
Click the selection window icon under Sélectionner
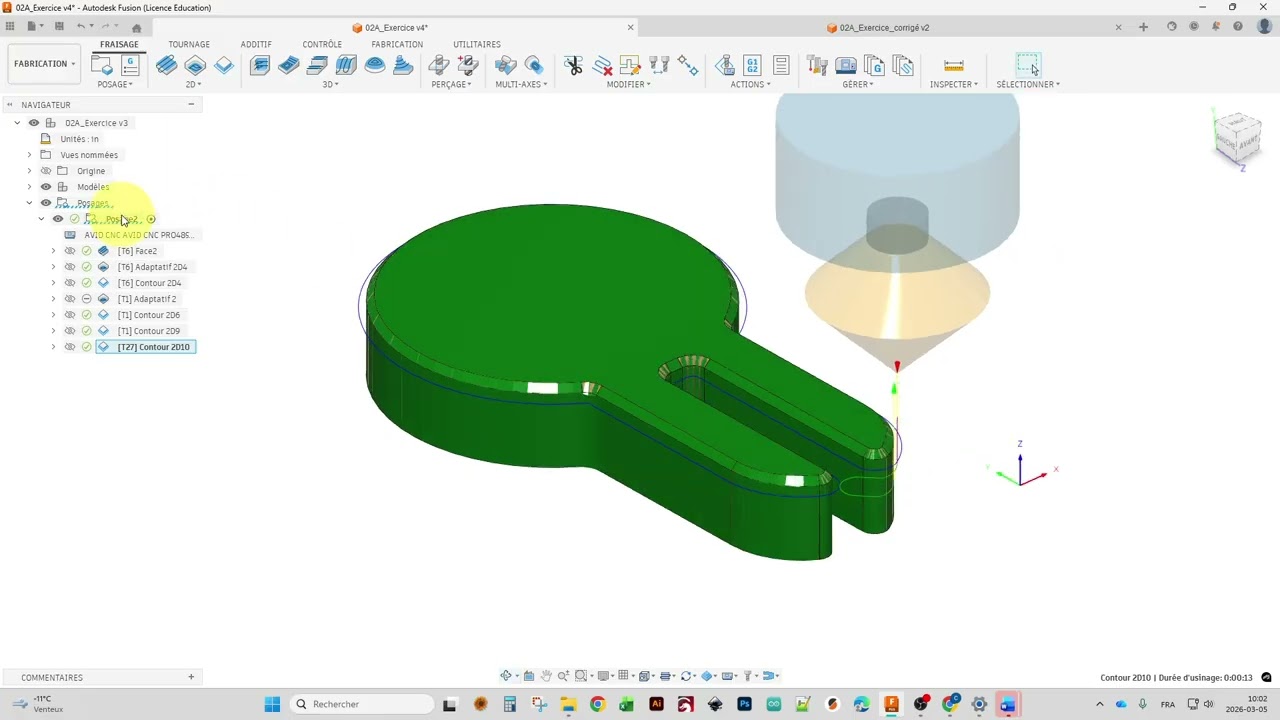[x=1028, y=65]
